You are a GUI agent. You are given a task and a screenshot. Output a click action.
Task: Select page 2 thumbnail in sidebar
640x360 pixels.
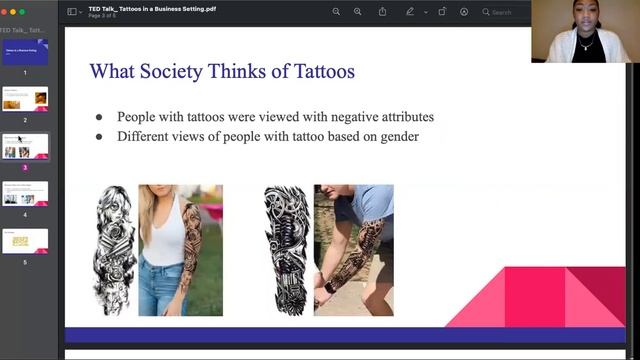point(25,99)
